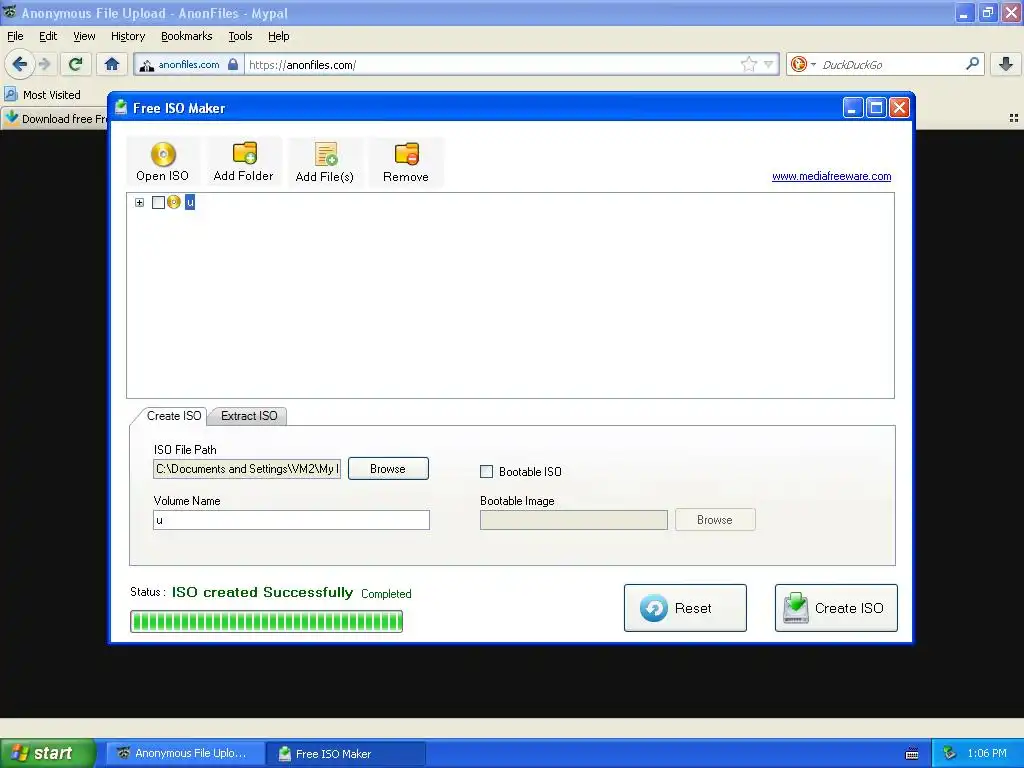Bookmark the page with the star icon
This screenshot has height=768, width=1024.
748,64
